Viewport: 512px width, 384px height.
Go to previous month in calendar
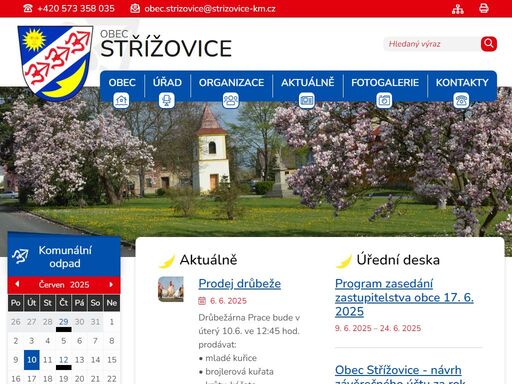[x=17, y=284]
